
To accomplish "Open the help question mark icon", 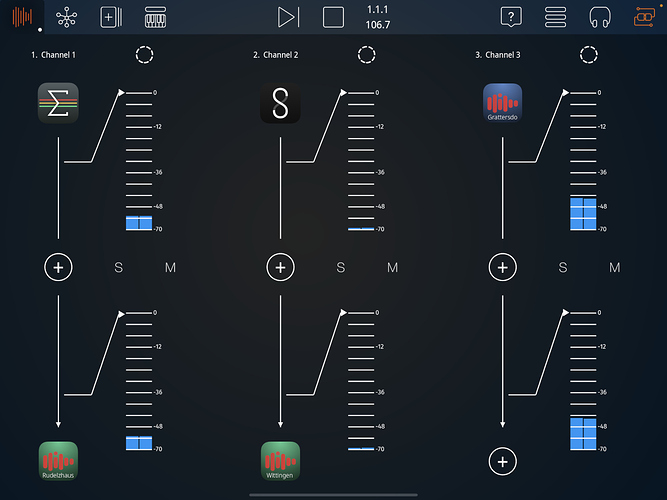I will (511, 17).
